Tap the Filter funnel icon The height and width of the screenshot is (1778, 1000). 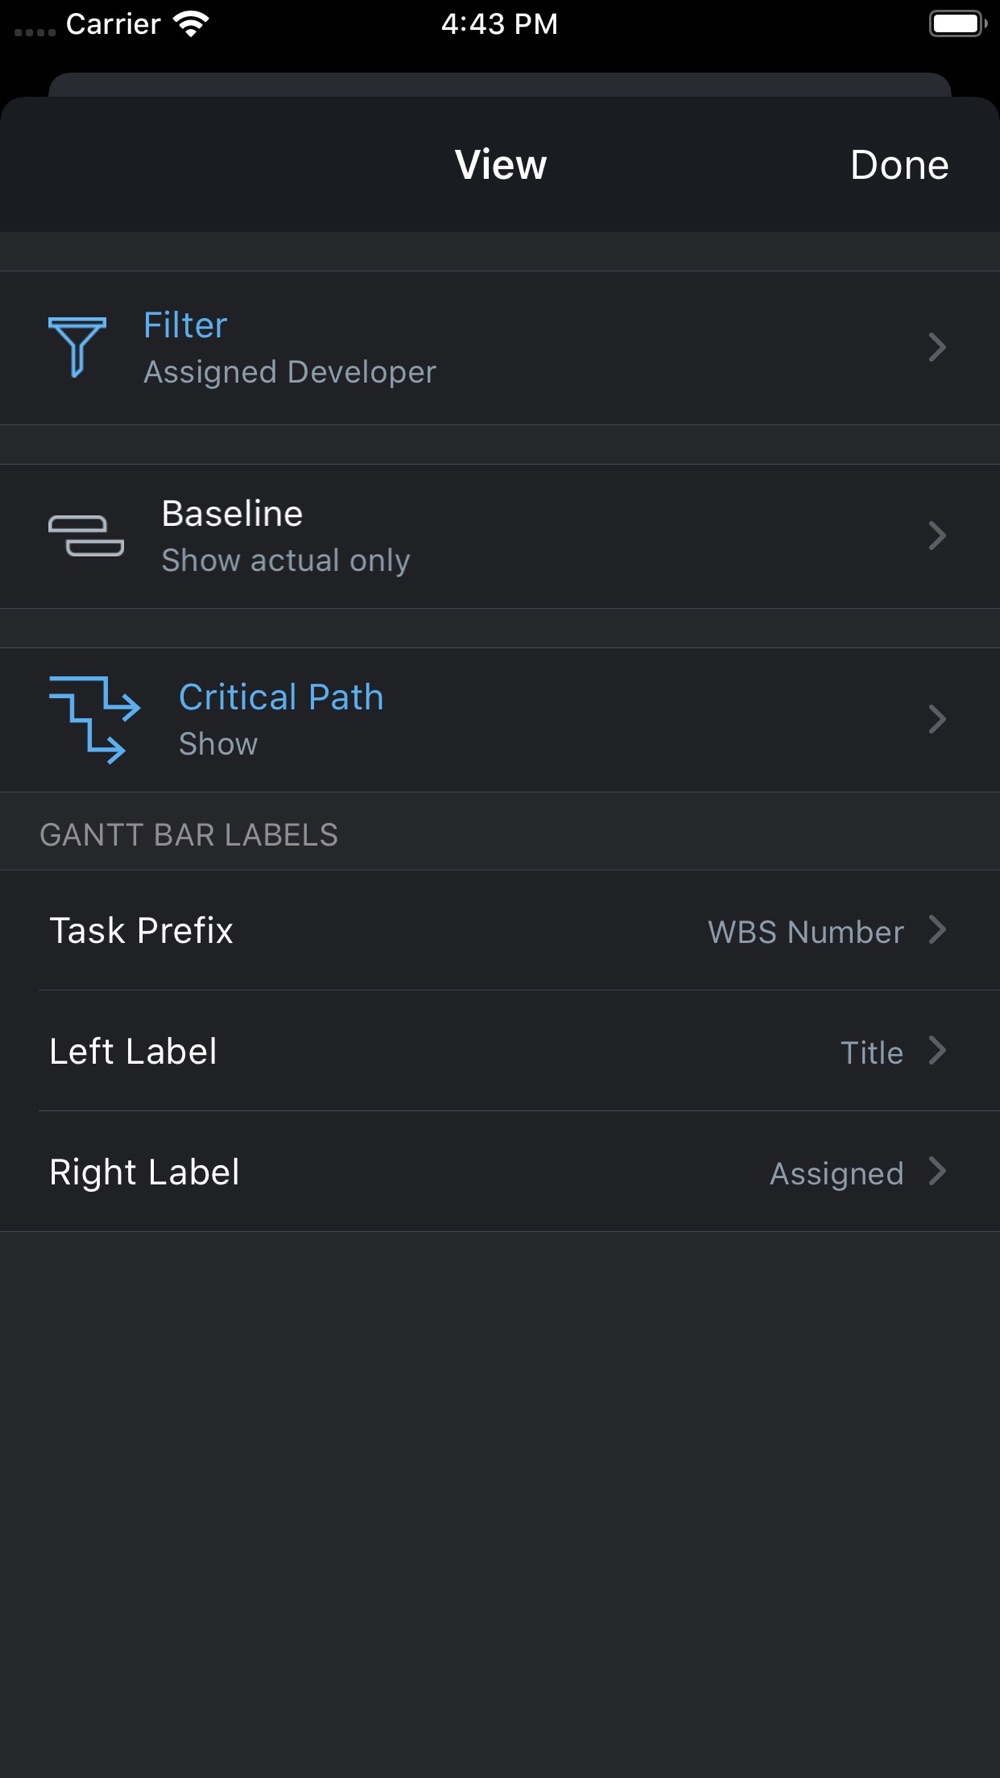[x=77, y=347]
